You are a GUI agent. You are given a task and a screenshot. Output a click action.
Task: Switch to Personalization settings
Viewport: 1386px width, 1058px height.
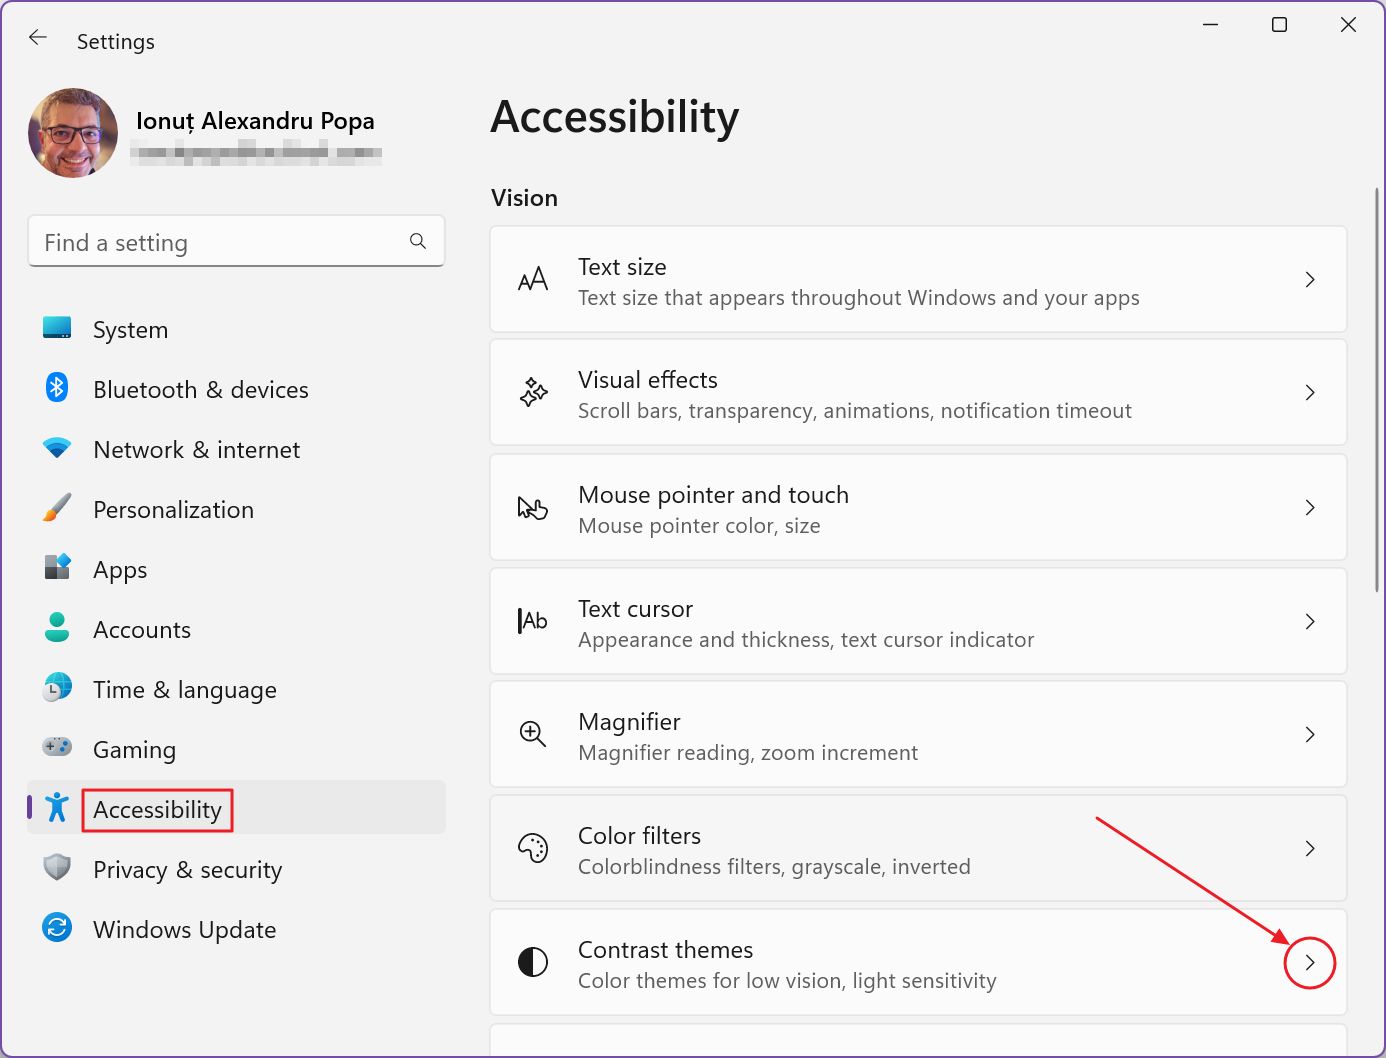[x=237, y=509]
